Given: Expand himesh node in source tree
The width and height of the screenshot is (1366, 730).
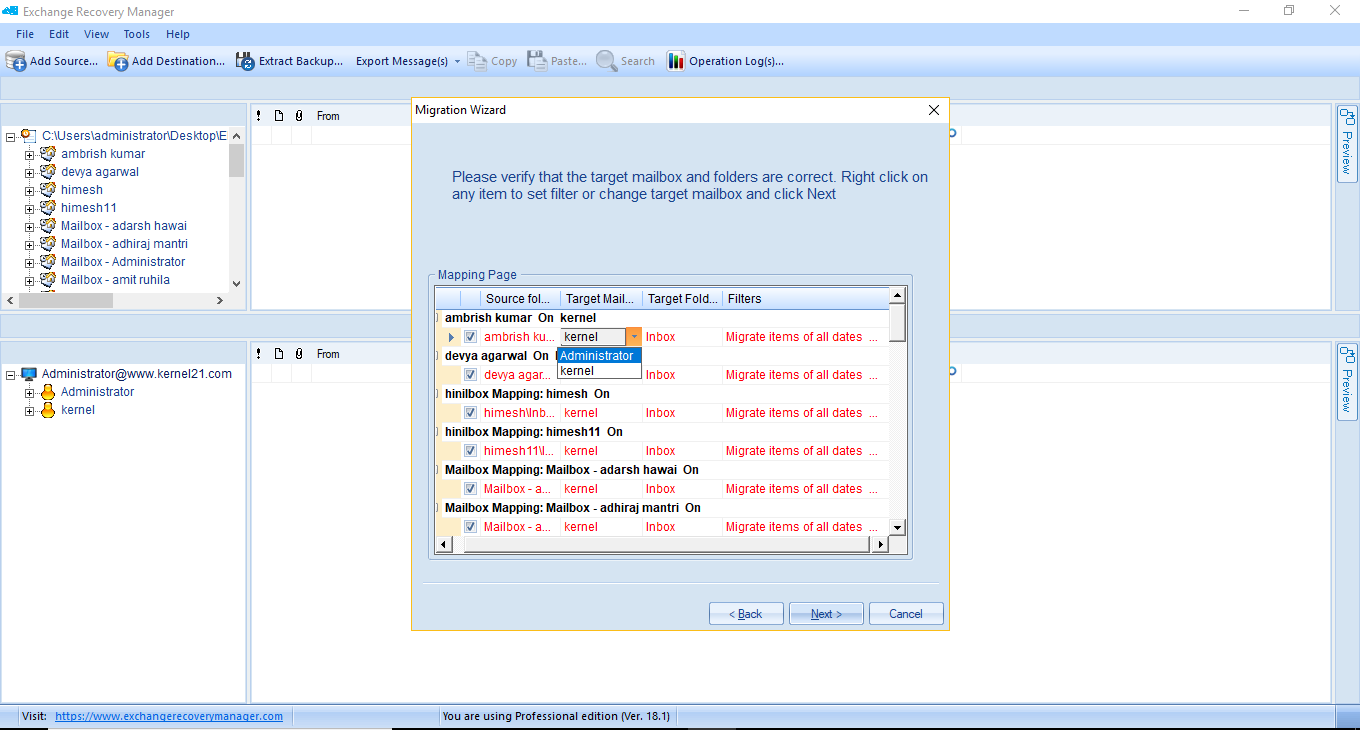Looking at the screenshot, I should tap(30, 190).
